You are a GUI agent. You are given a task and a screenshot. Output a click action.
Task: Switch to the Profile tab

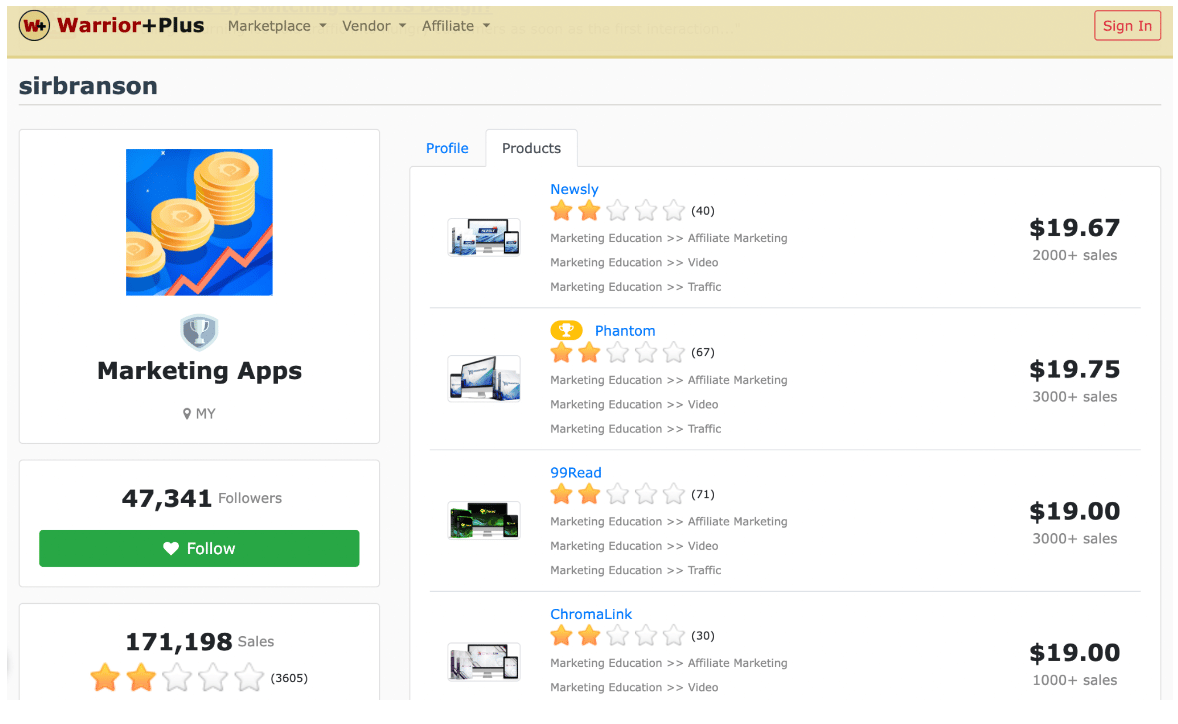(x=447, y=149)
